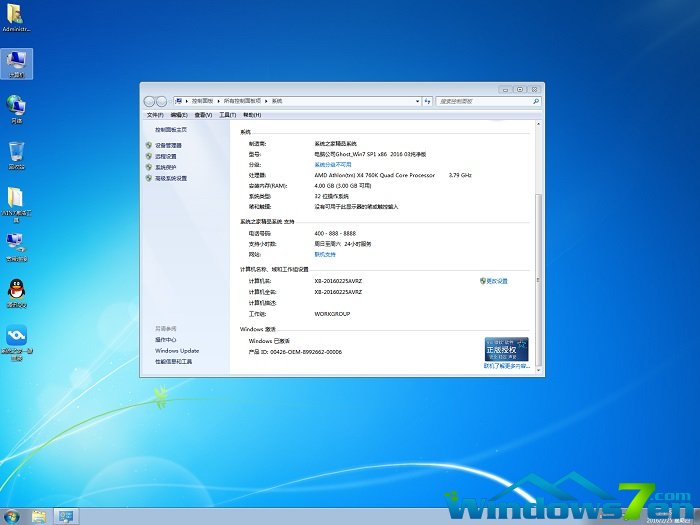Open the Network desktop icon
Viewport: 700px width, 525px height.
(17, 107)
